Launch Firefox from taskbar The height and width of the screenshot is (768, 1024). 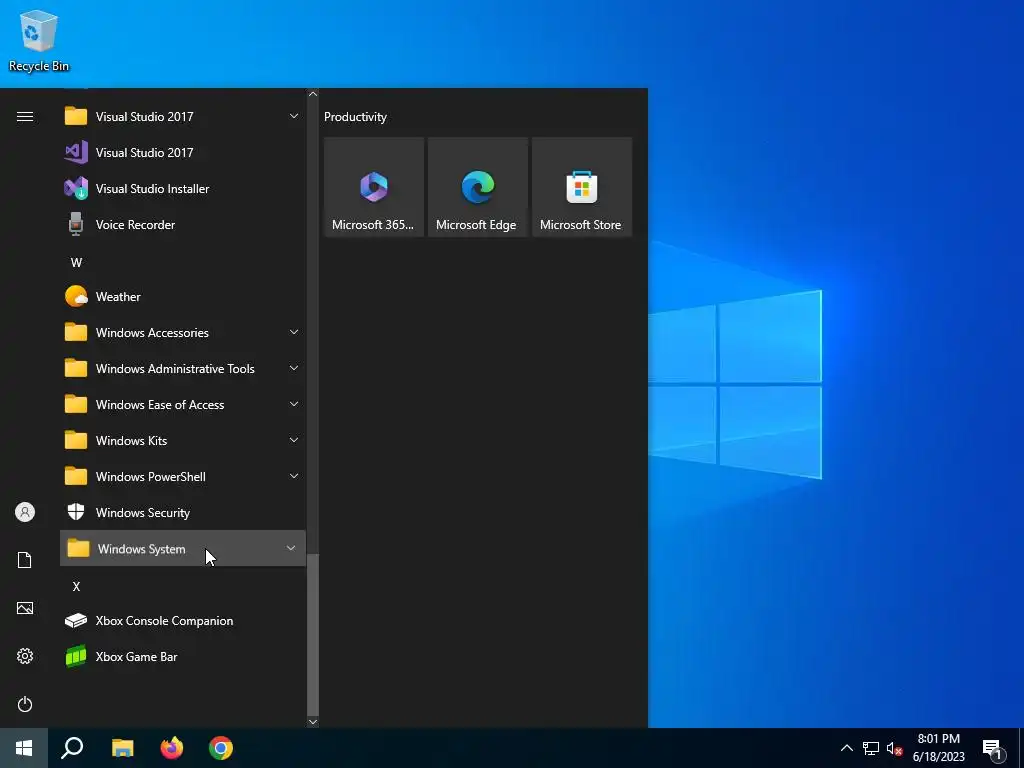click(172, 748)
